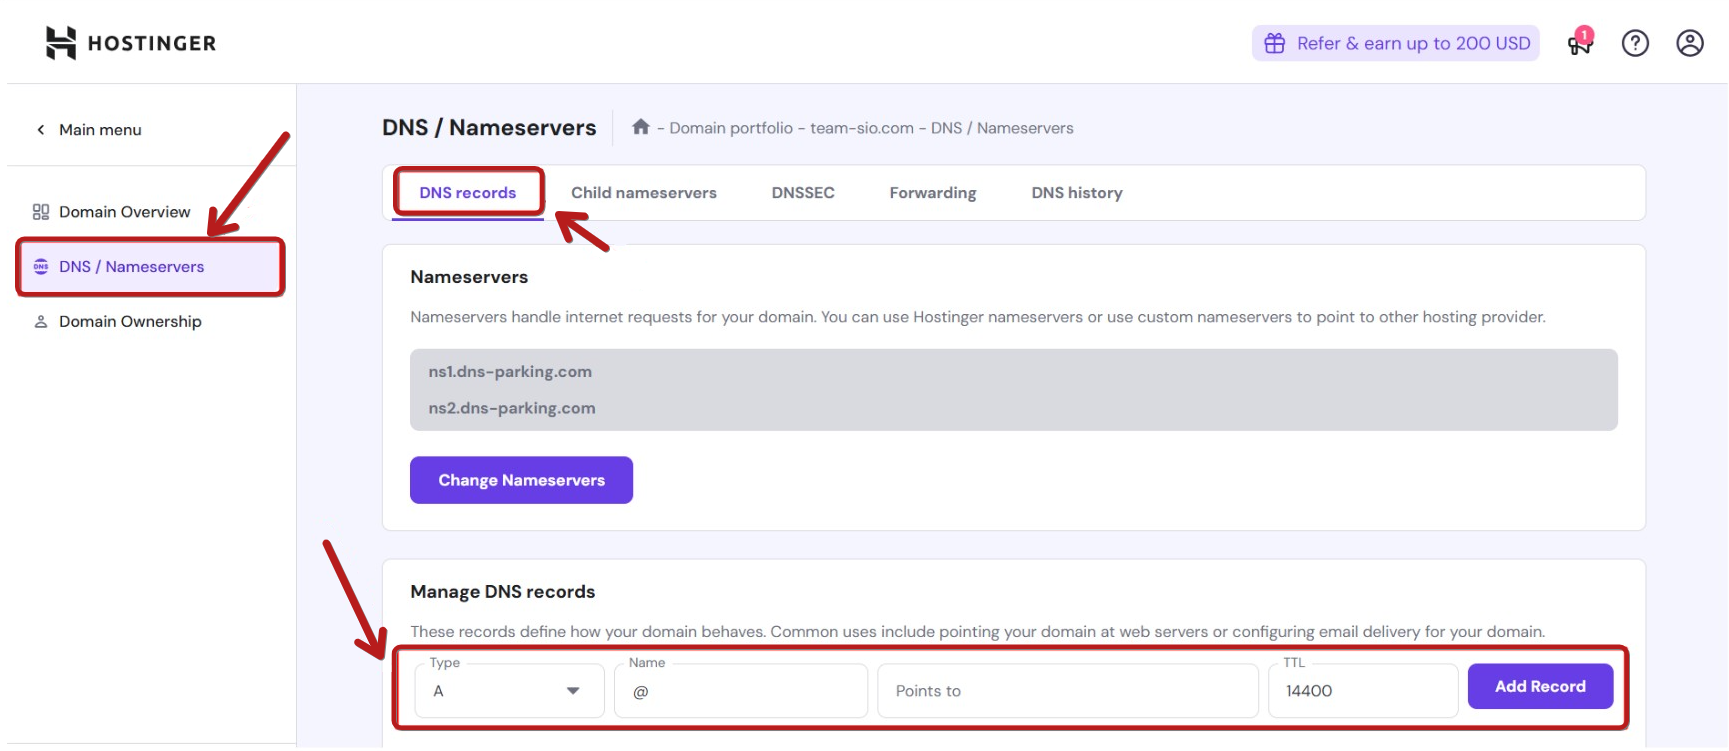
Task: Click the back chevron beside Main menu
Action: coord(41,130)
